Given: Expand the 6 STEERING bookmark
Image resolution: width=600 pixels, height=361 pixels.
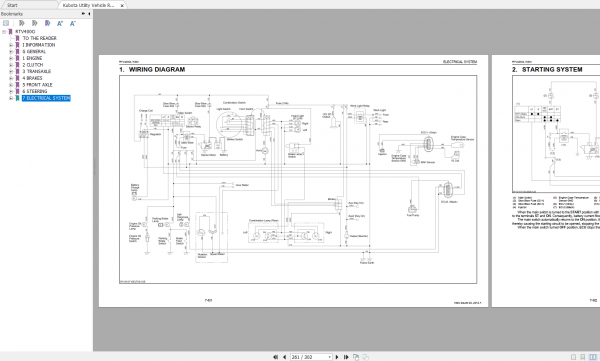Looking at the screenshot, I should coord(11,91).
